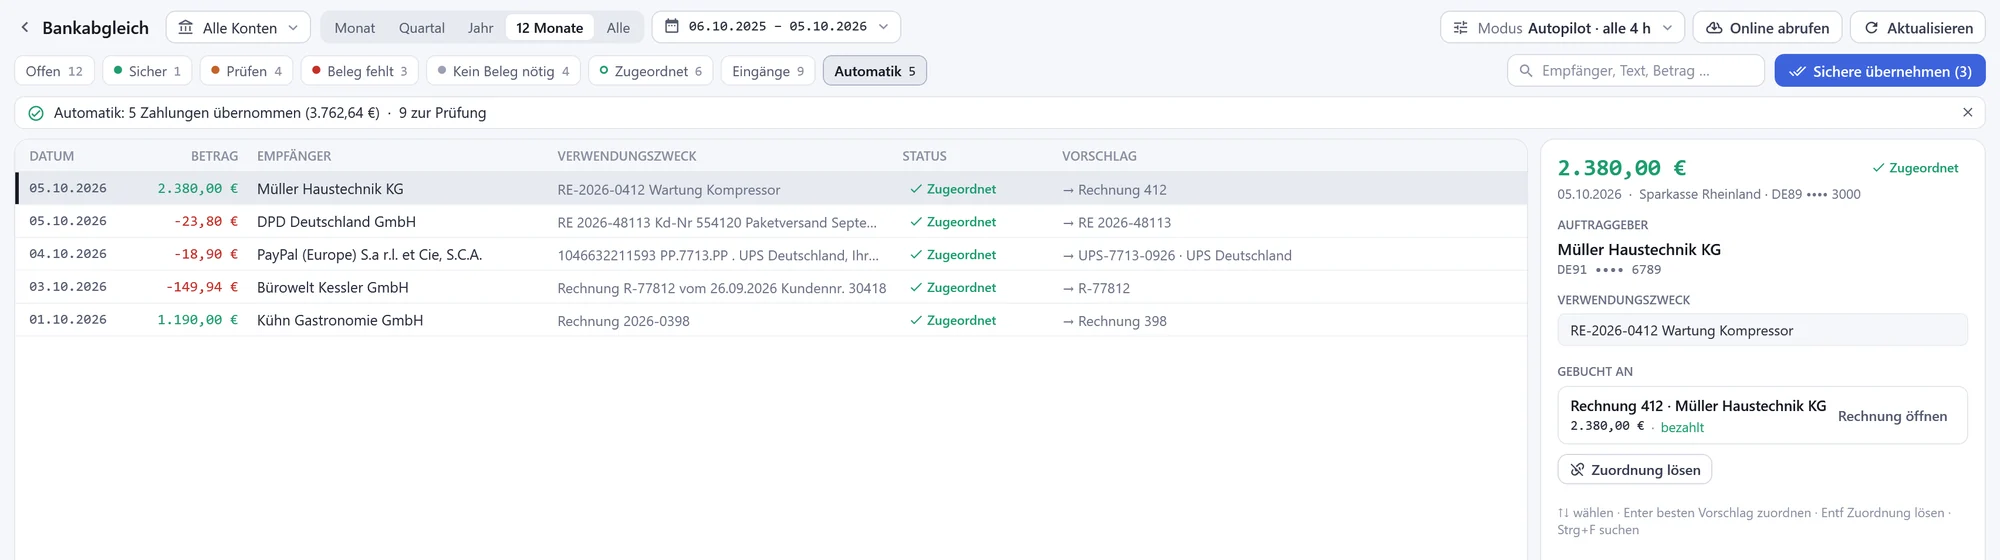Click the amount 1.190,00 € in the table

pyautogui.click(x=198, y=320)
